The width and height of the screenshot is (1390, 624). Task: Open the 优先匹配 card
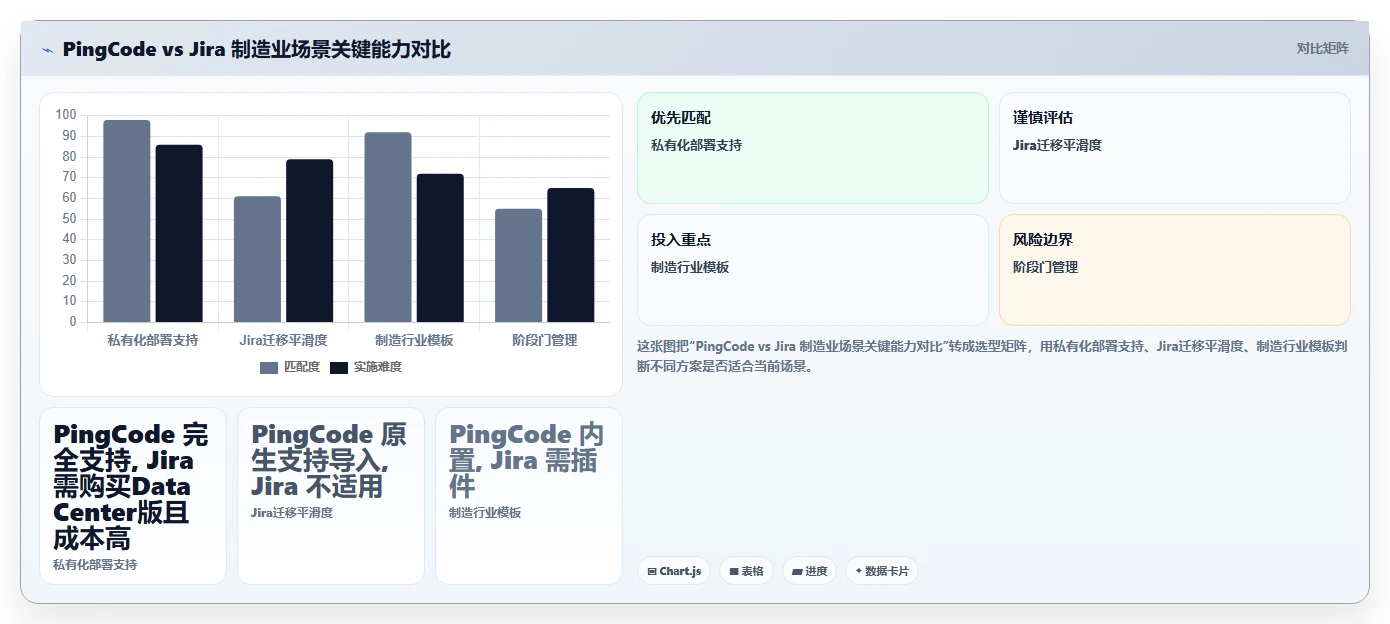[x=813, y=148]
